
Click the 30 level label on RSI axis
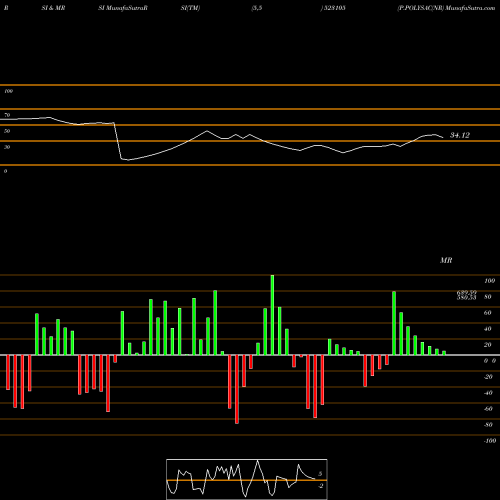[x=7, y=147]
